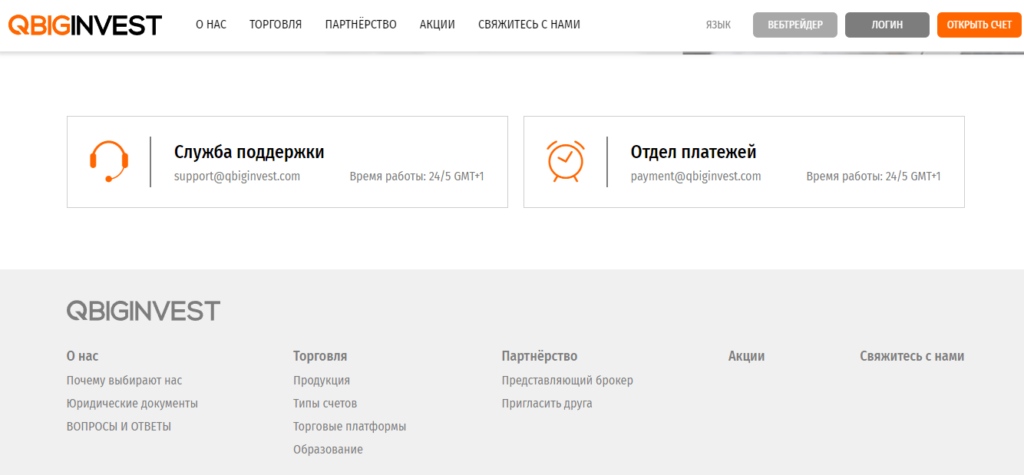The image size is (1024, 475).
Task: Click working hours text under Отдел платежей
Action: (x=873, y=176)
